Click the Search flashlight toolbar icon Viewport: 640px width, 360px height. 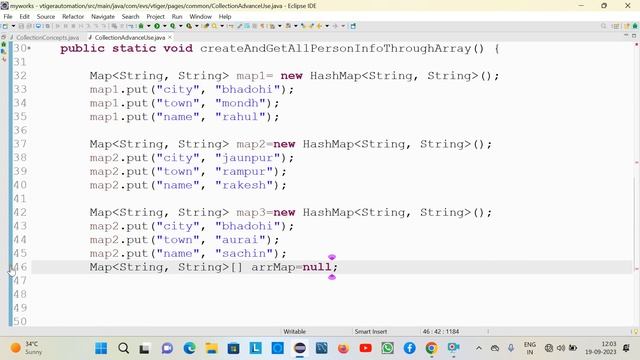tap(214, 26)
